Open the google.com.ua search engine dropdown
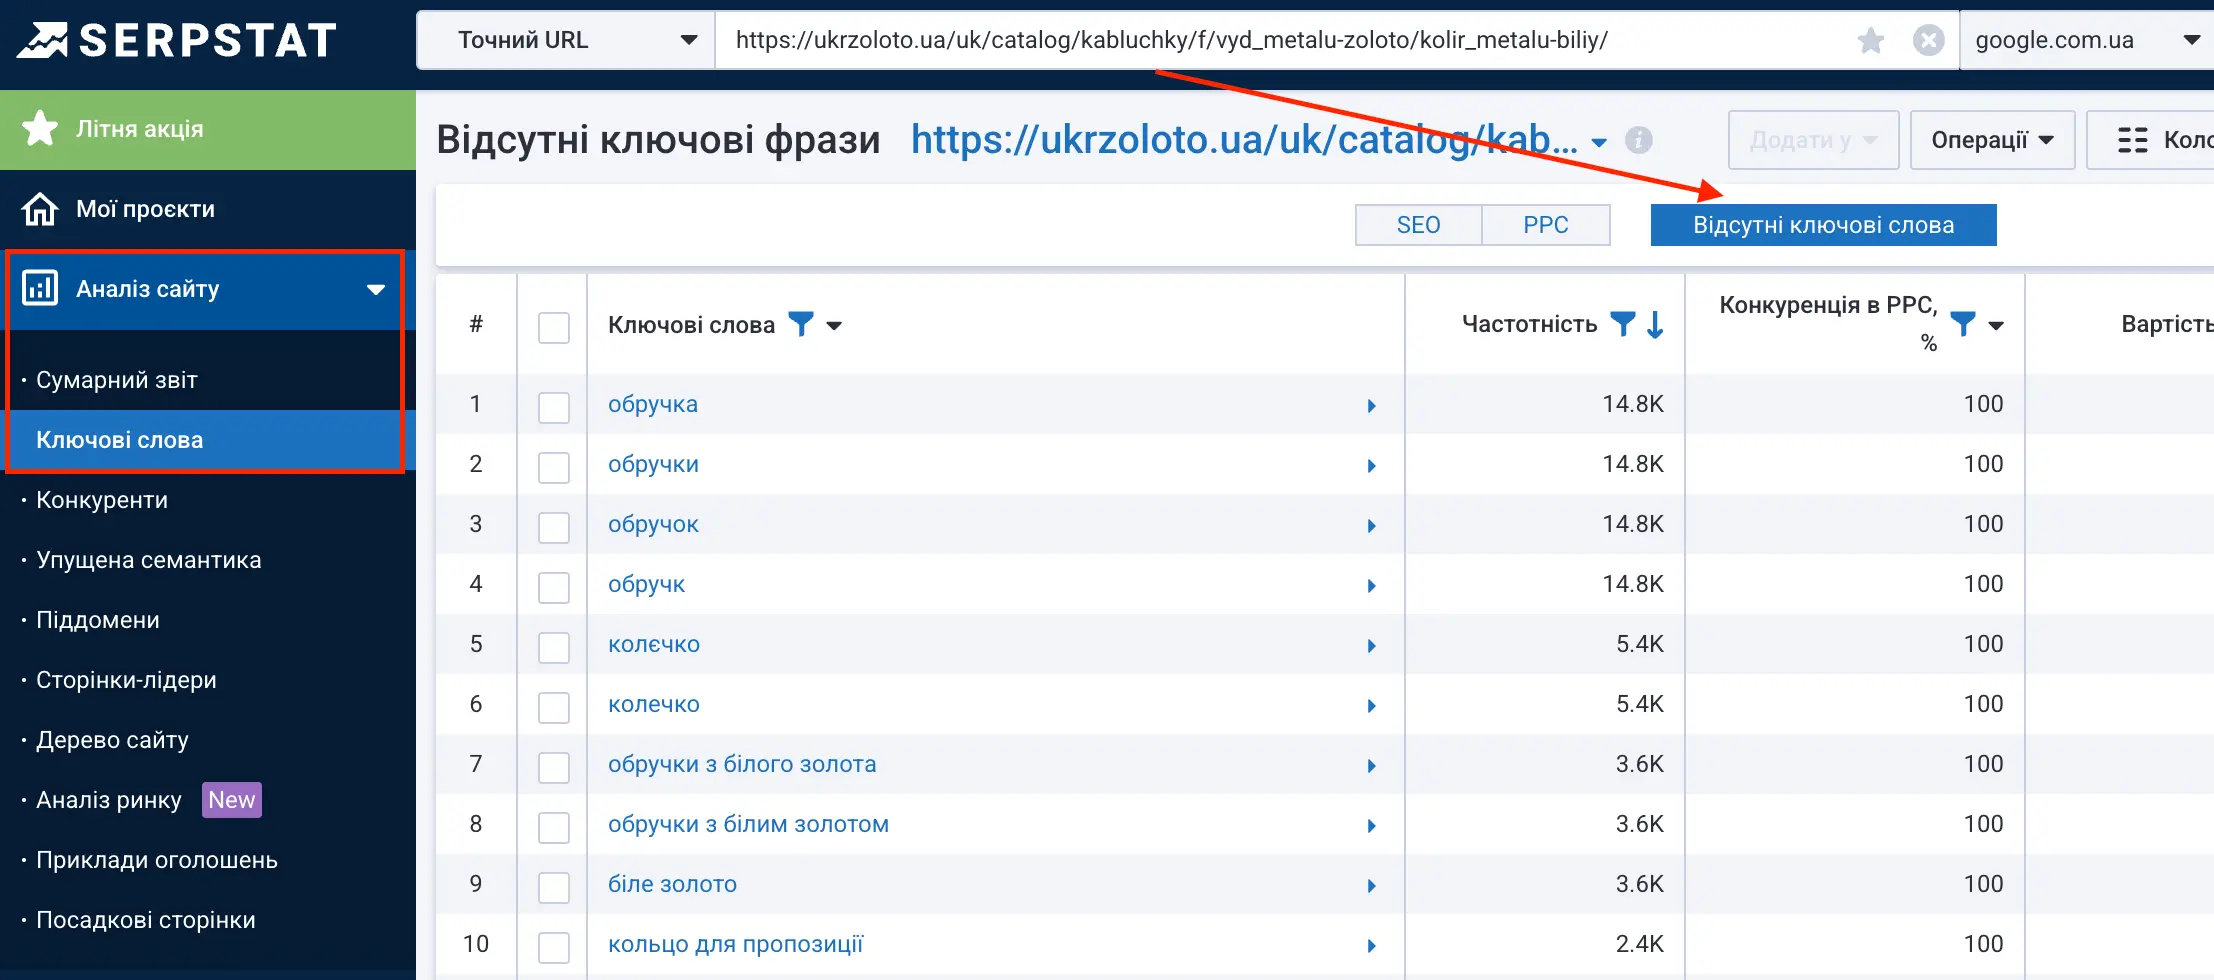Image resolution: width=2214 pixels, height=980 pixels. point(2086,40)
